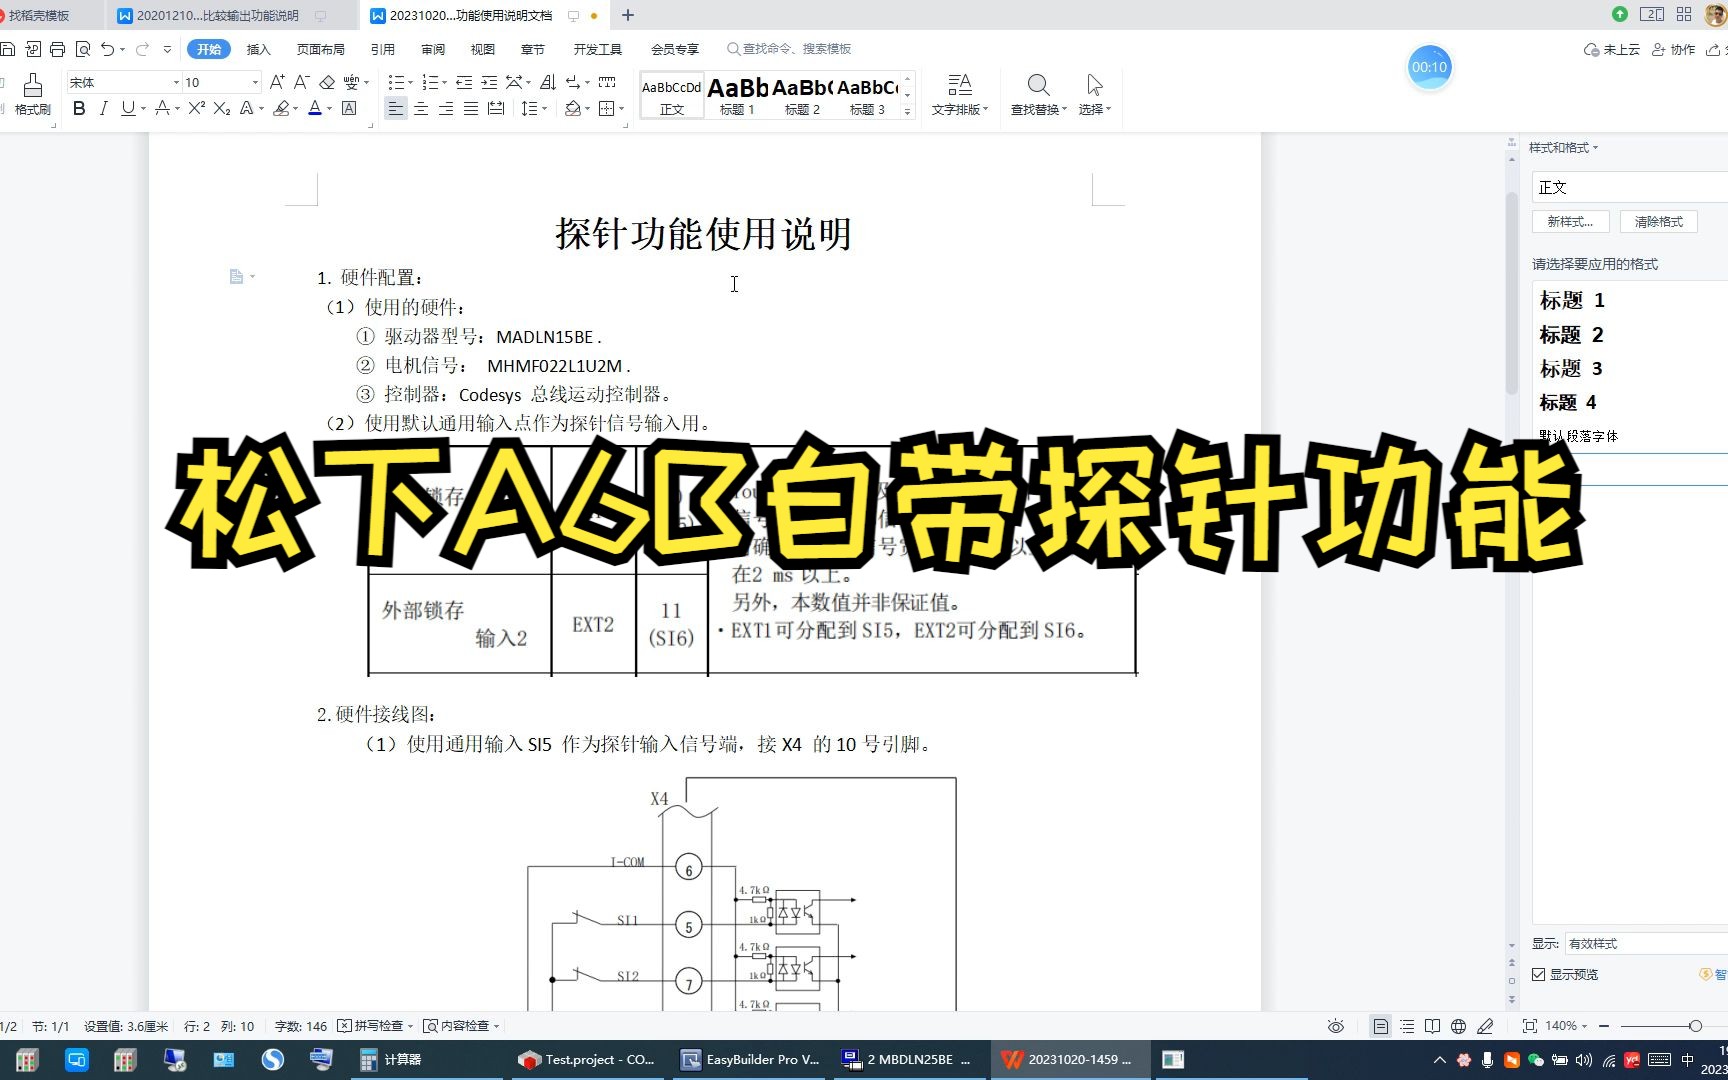Viewport: 1728px width, 1080px height.
Task: Click the clear formatting eraser icon
Action: click(327, 82)
